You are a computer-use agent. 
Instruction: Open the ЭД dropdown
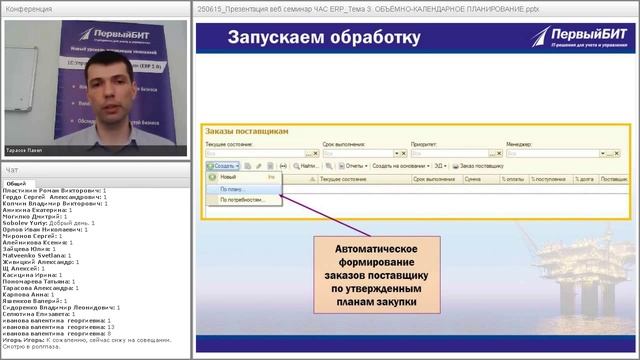(440, 166)
